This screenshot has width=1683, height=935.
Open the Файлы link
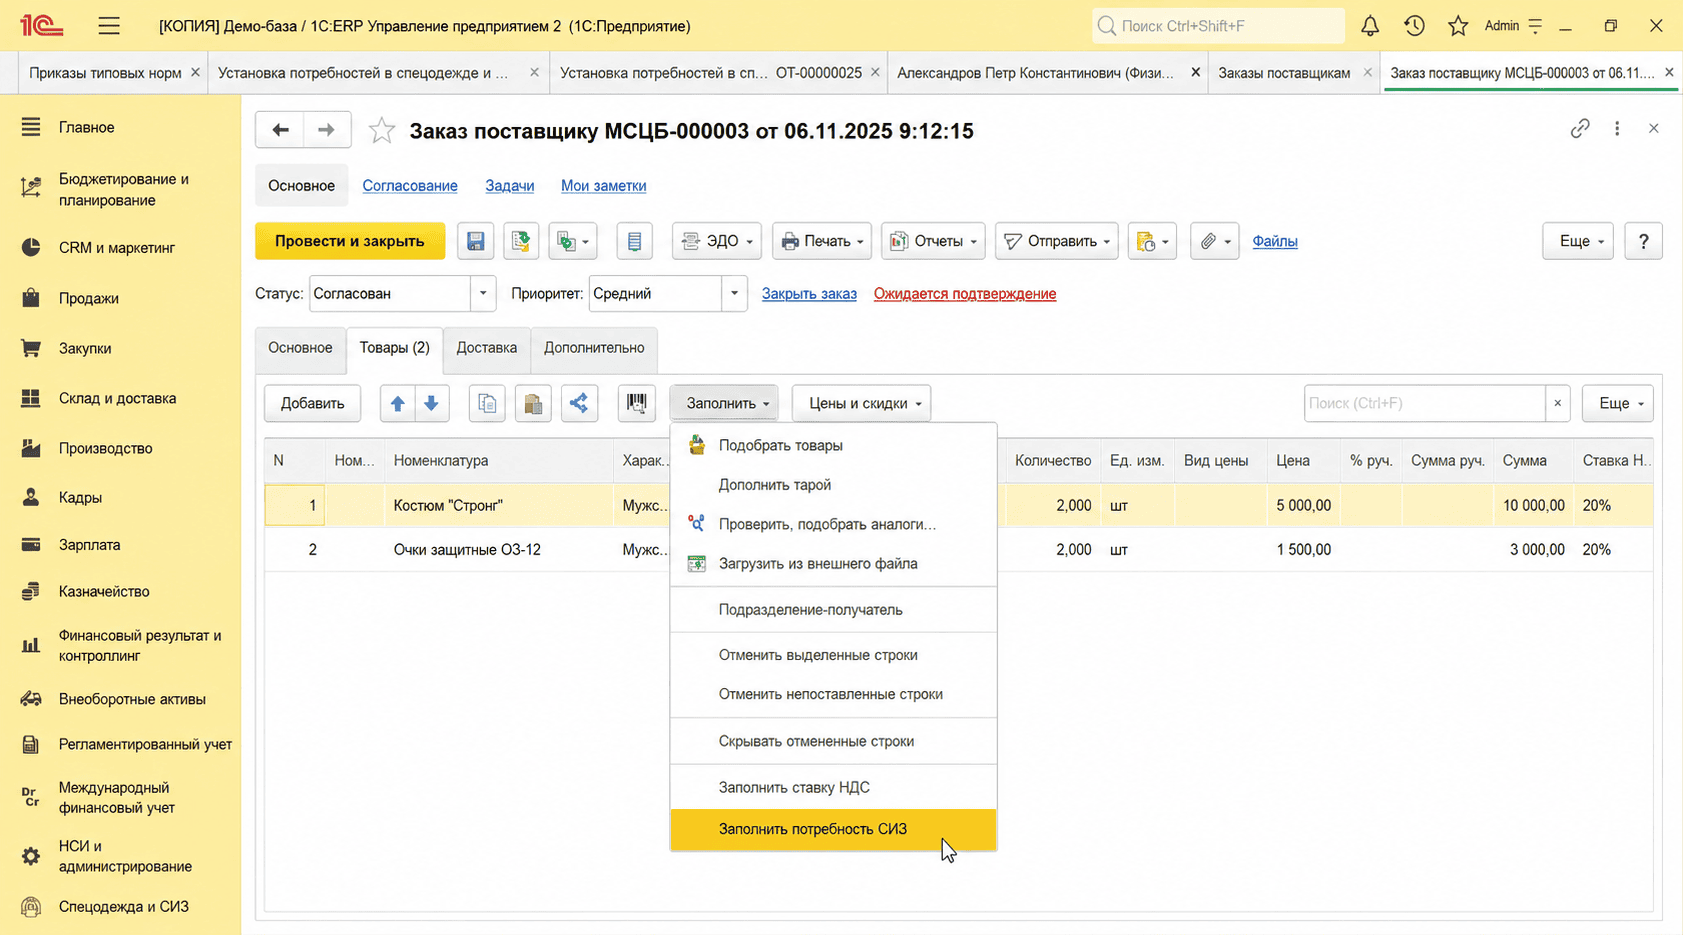point(1275,241)
